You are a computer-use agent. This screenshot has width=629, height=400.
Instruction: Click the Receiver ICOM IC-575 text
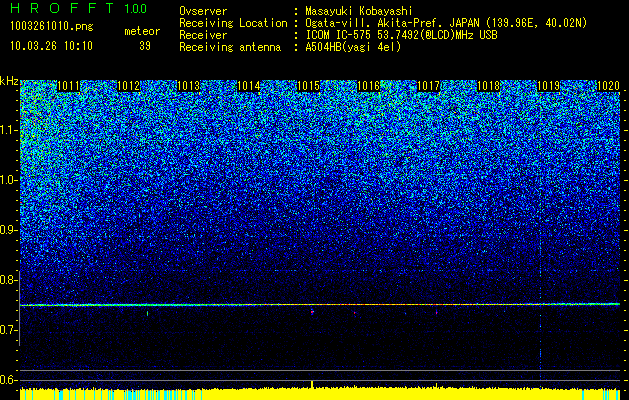[x=401, y=35]
